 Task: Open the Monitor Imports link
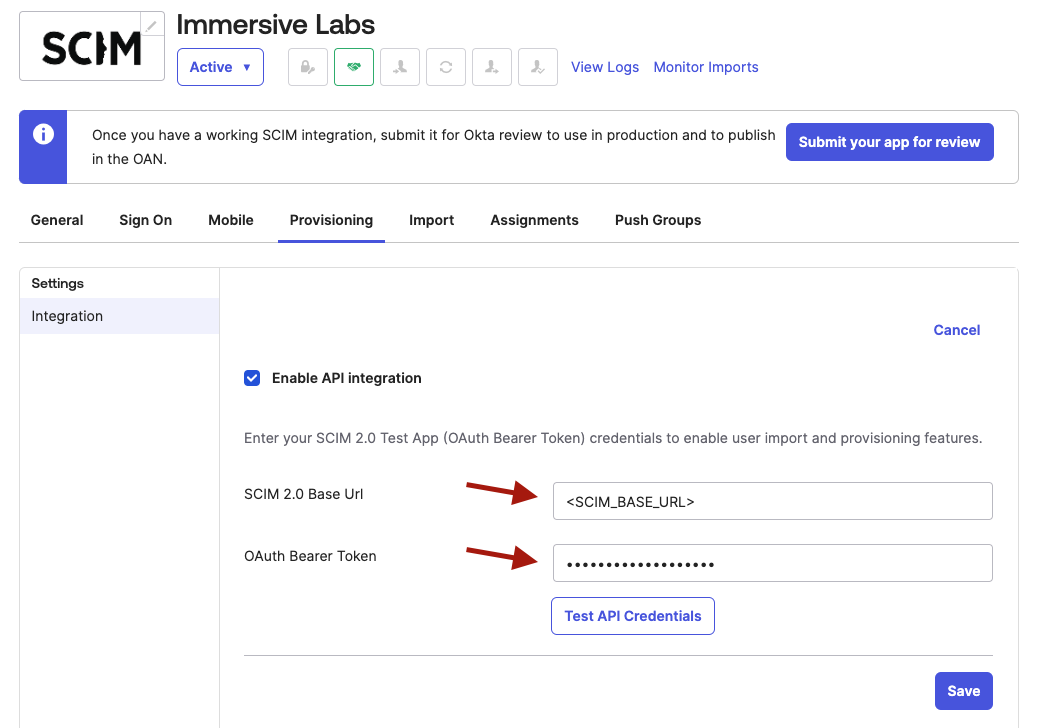[x=706, y=67]
